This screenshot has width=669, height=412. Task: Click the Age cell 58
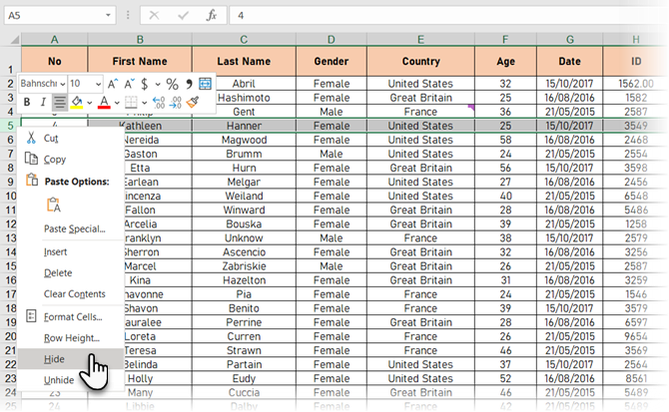click(506, 140)
